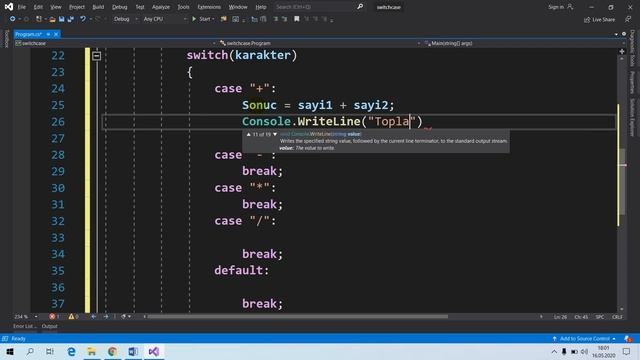Open the switchcase project navigation dropdown
The width and height of the screenshot is (640, 360).
coord(115,43)
